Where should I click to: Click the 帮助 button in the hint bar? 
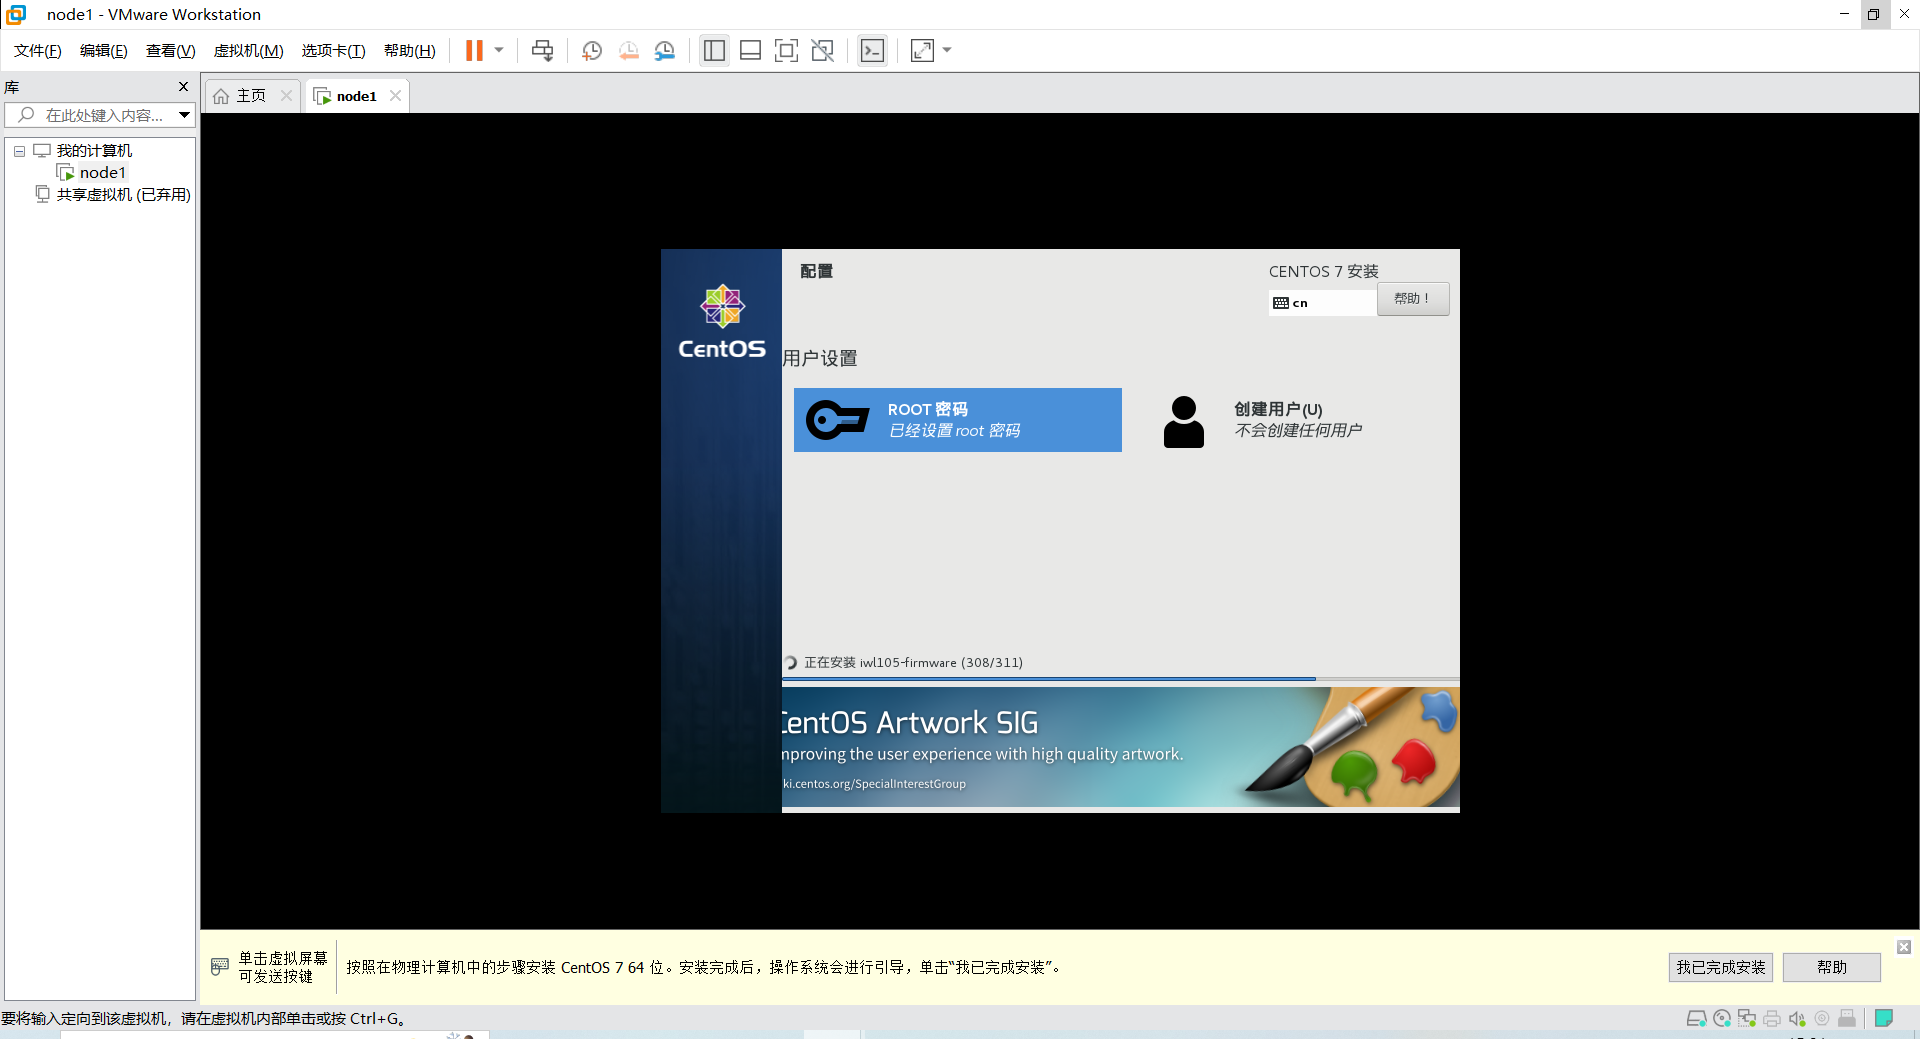[x=1832, y=967]
